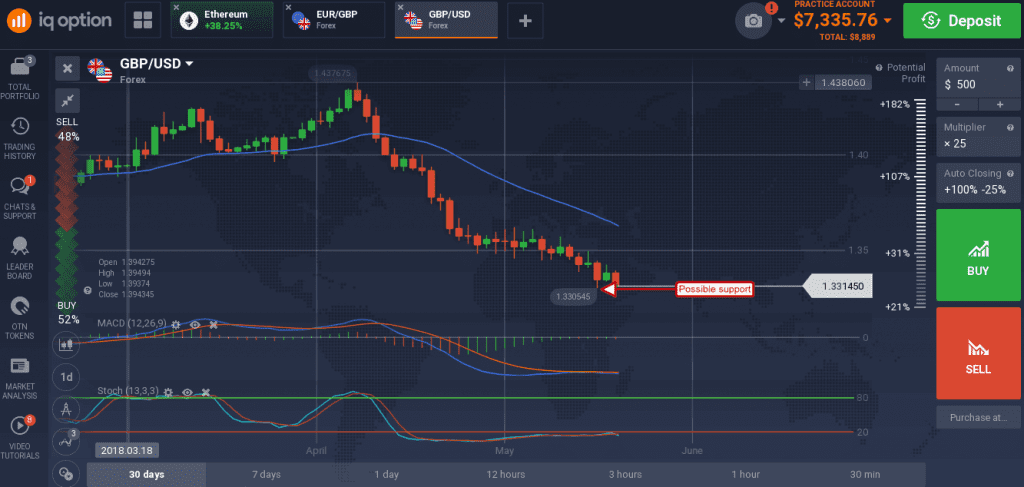Screen dimensions: 1024x487
Task: Expand the practice account balance dropdown
Action: [887, 20]
